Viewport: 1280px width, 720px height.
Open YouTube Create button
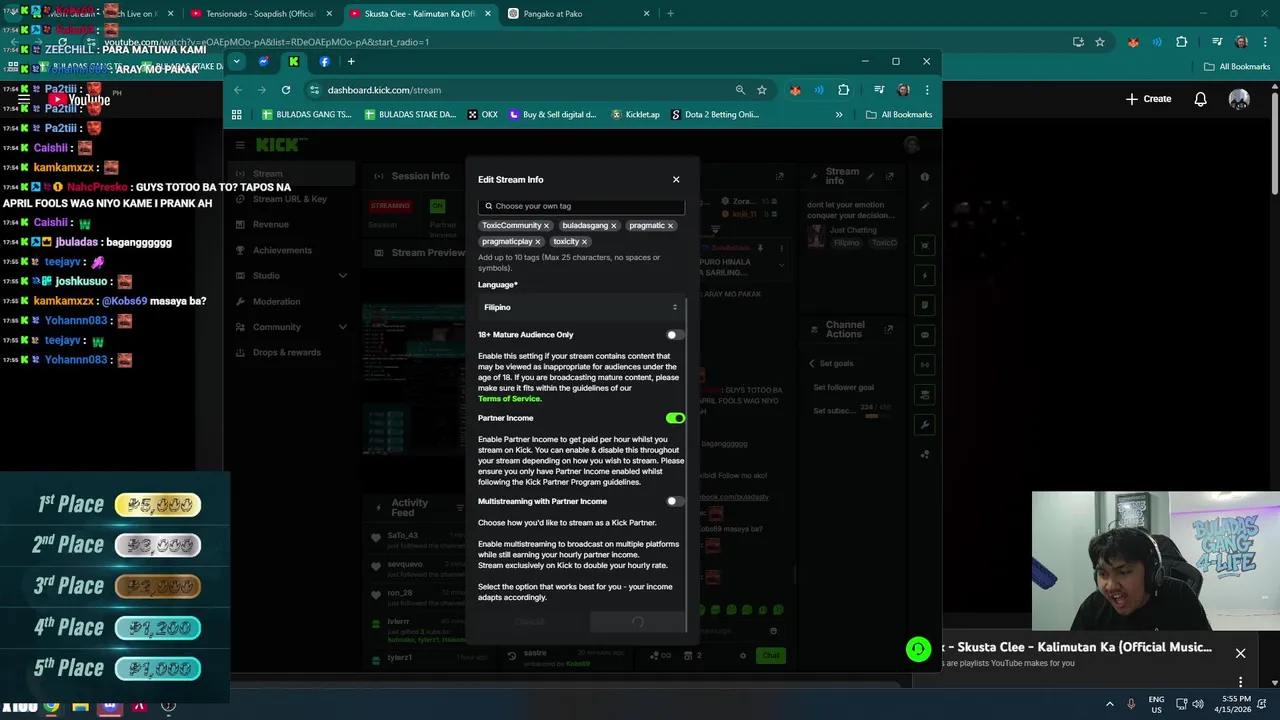[1148, 99]
